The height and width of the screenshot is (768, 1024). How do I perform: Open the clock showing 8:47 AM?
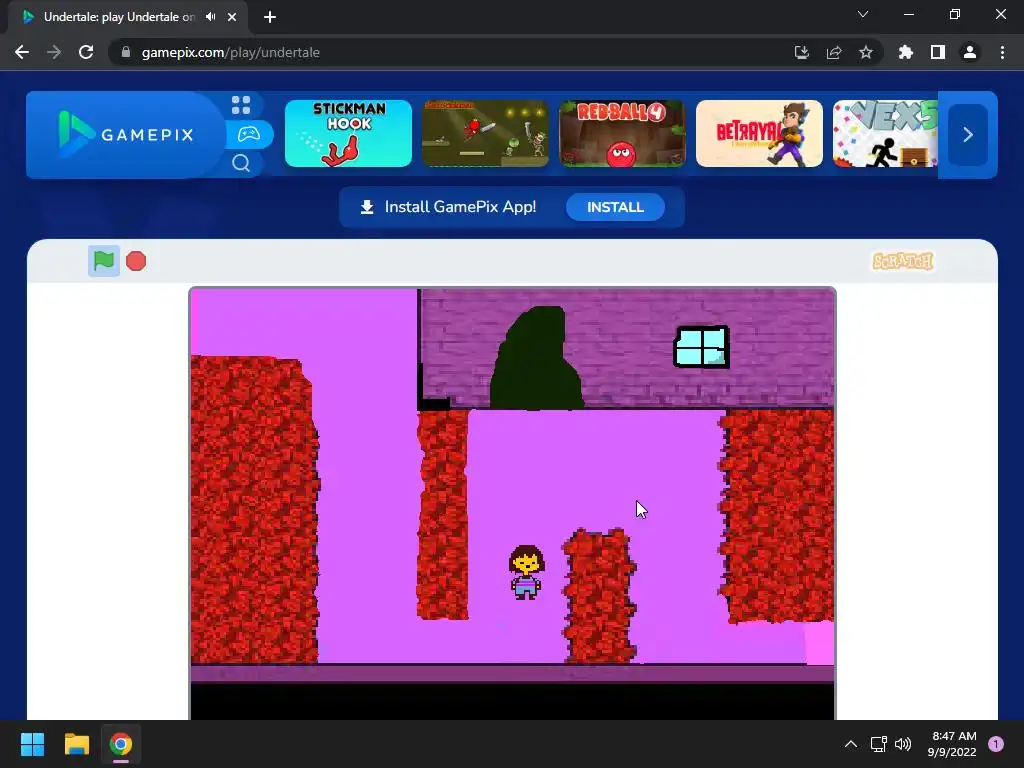tap(952, 744)
